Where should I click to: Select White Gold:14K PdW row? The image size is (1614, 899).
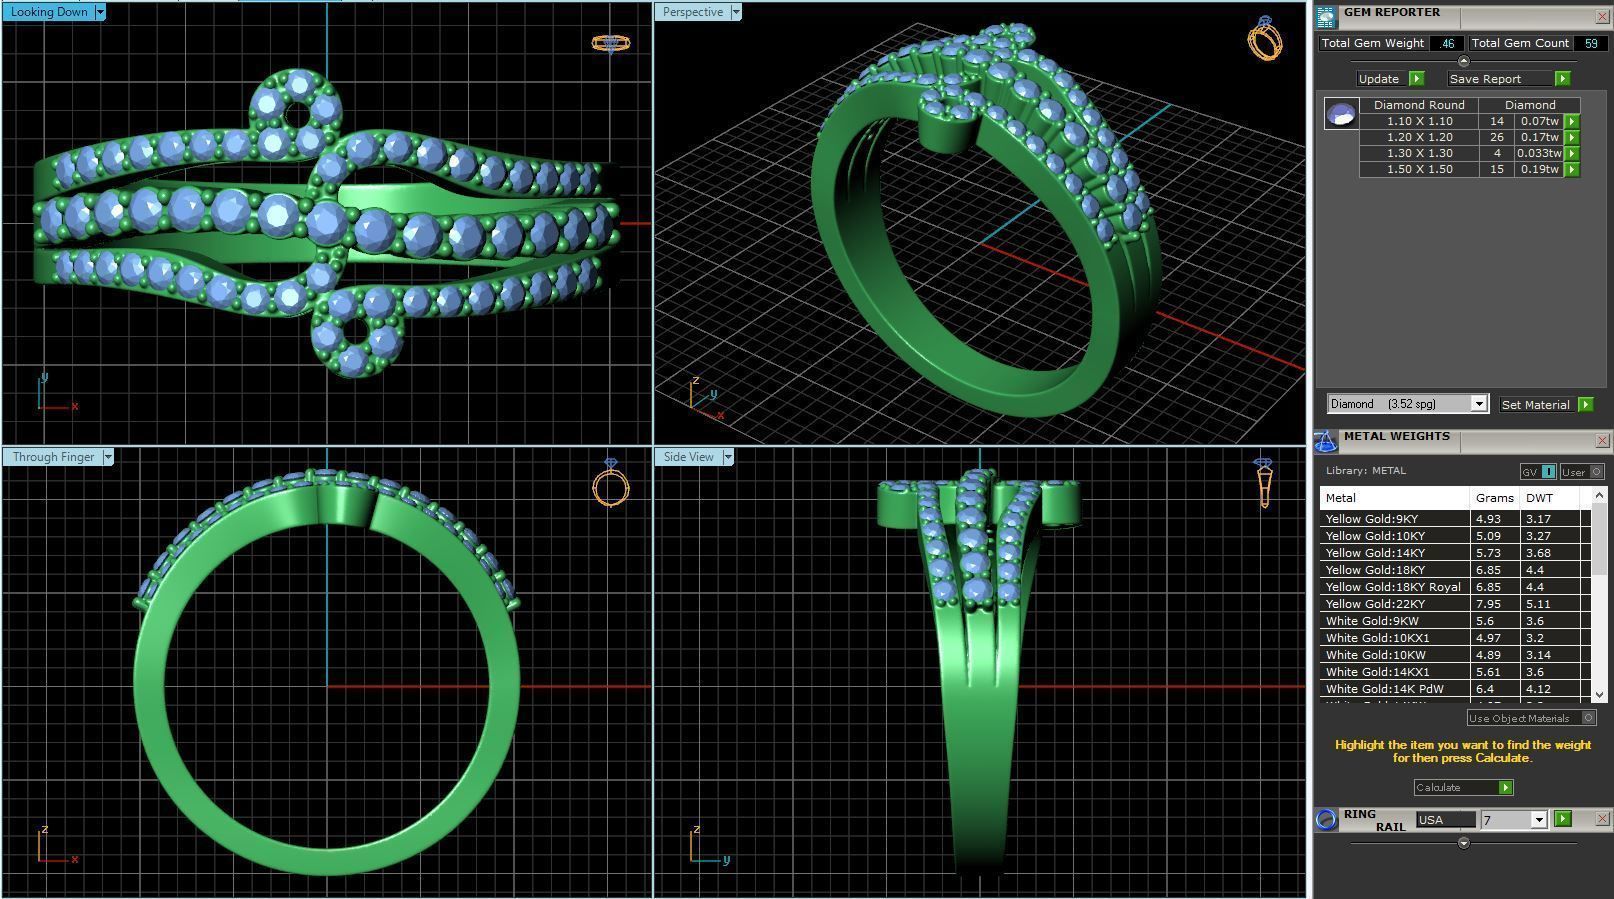point(1455,689)
